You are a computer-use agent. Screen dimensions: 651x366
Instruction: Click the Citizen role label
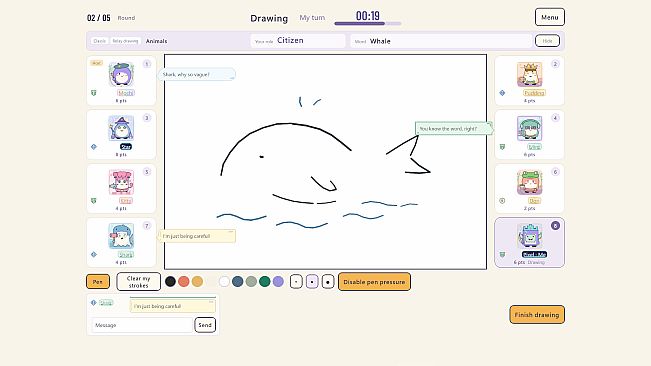point(290,40)
